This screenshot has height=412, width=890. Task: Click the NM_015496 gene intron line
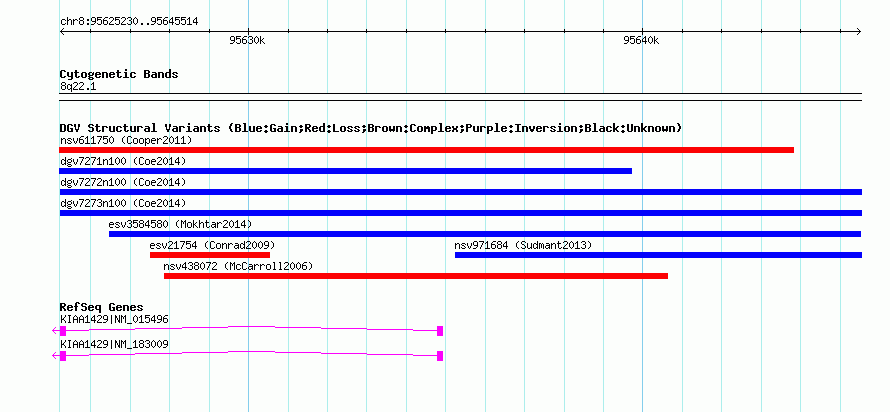[251, 328]
